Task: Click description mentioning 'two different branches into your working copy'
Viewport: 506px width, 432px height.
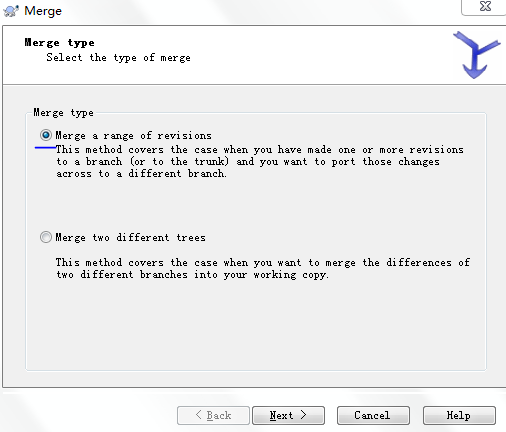Action: (x=263, y=269)
